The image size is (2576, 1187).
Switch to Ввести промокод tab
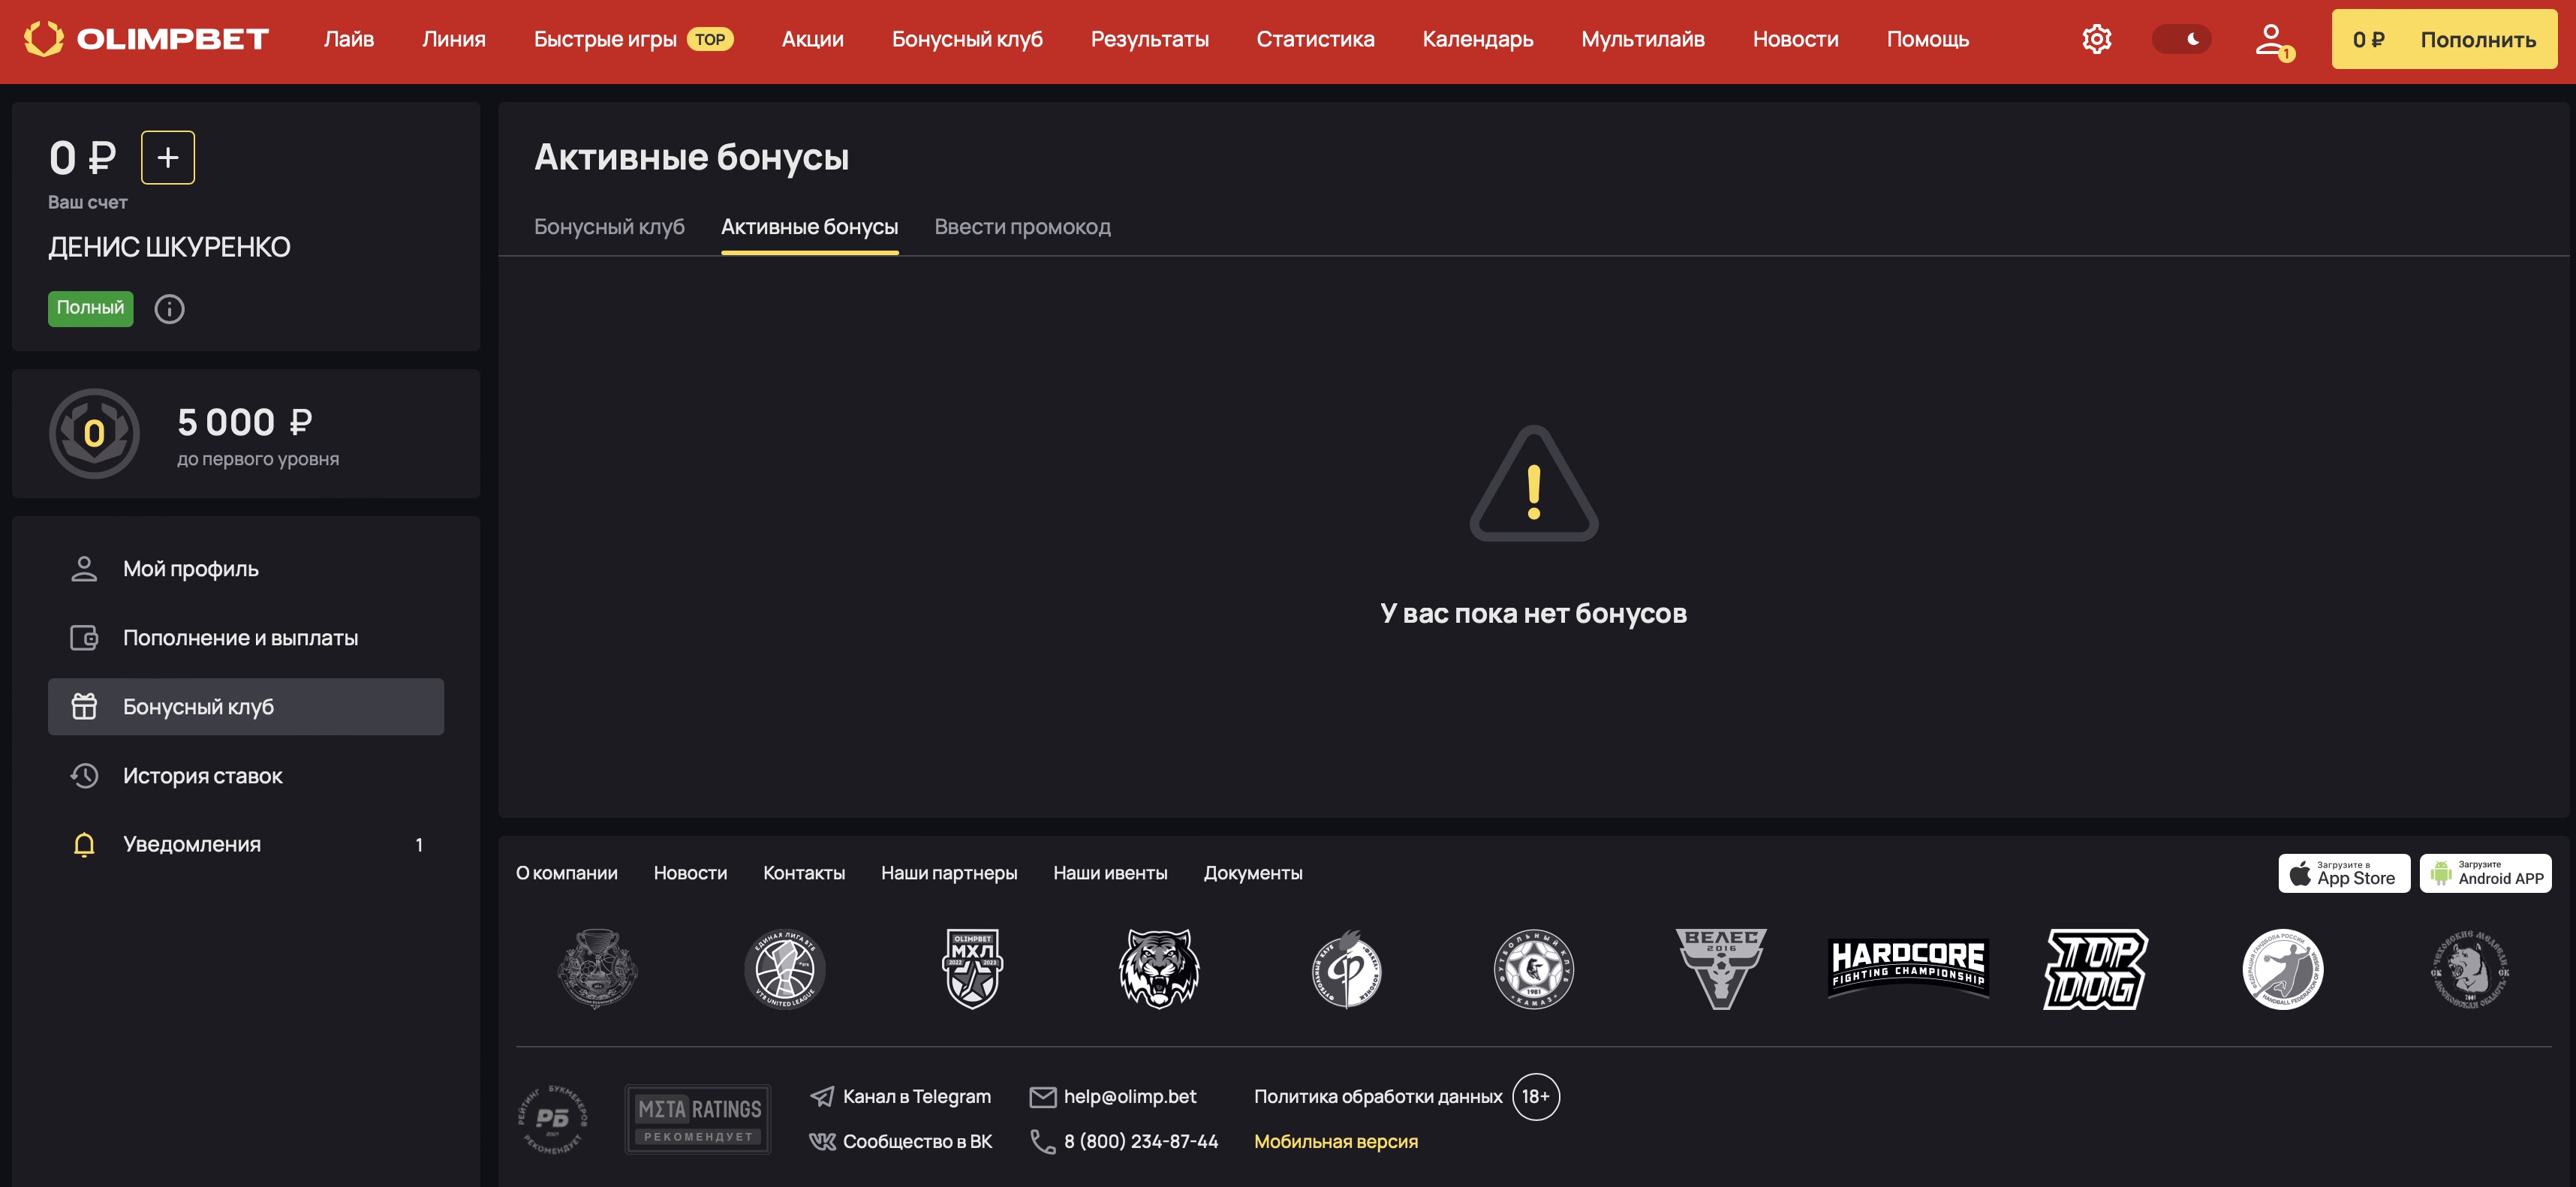1022,227
